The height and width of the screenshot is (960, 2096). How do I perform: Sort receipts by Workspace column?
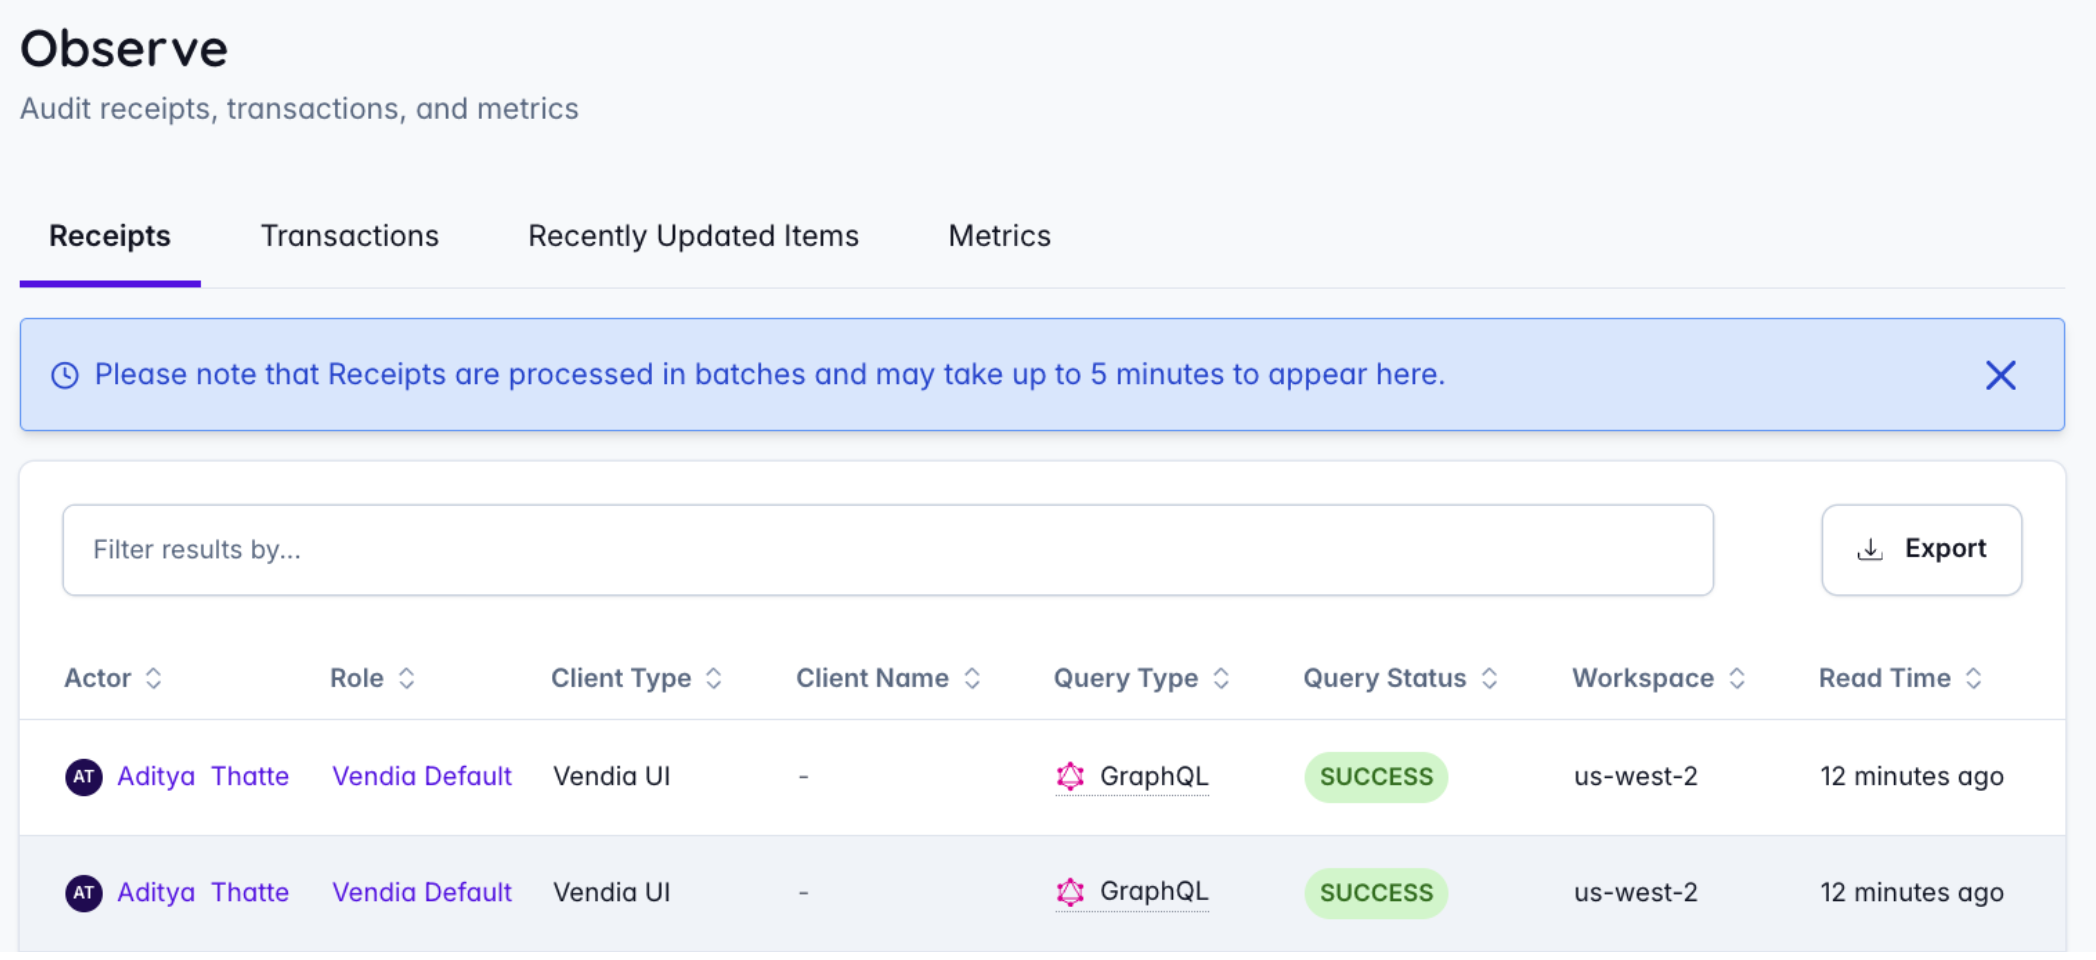(1737, 678)
